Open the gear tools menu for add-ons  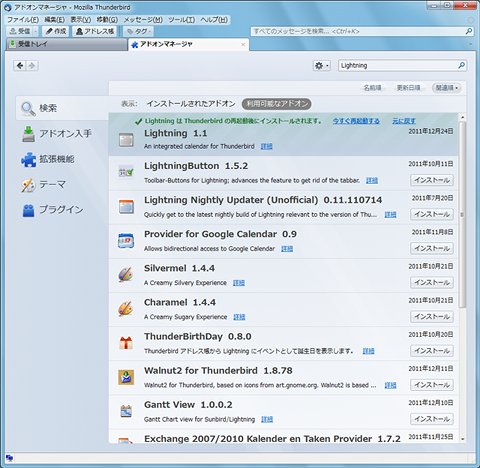321,66
